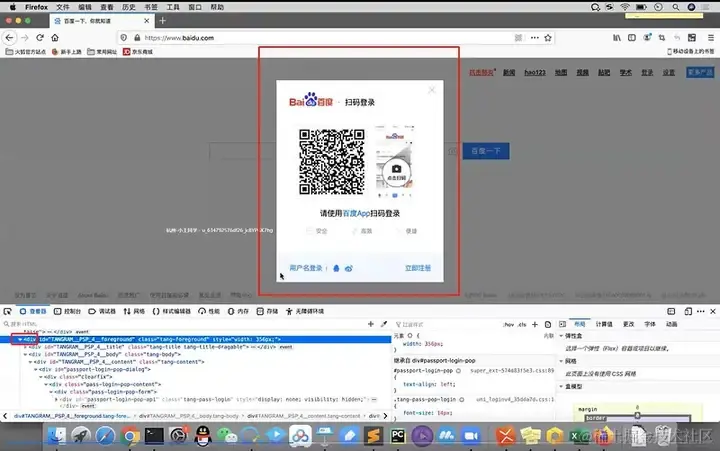This screenshot has height=451, width=720.
Task: Select the 更改 Changes sidebar tab
Action: (629, 324)
